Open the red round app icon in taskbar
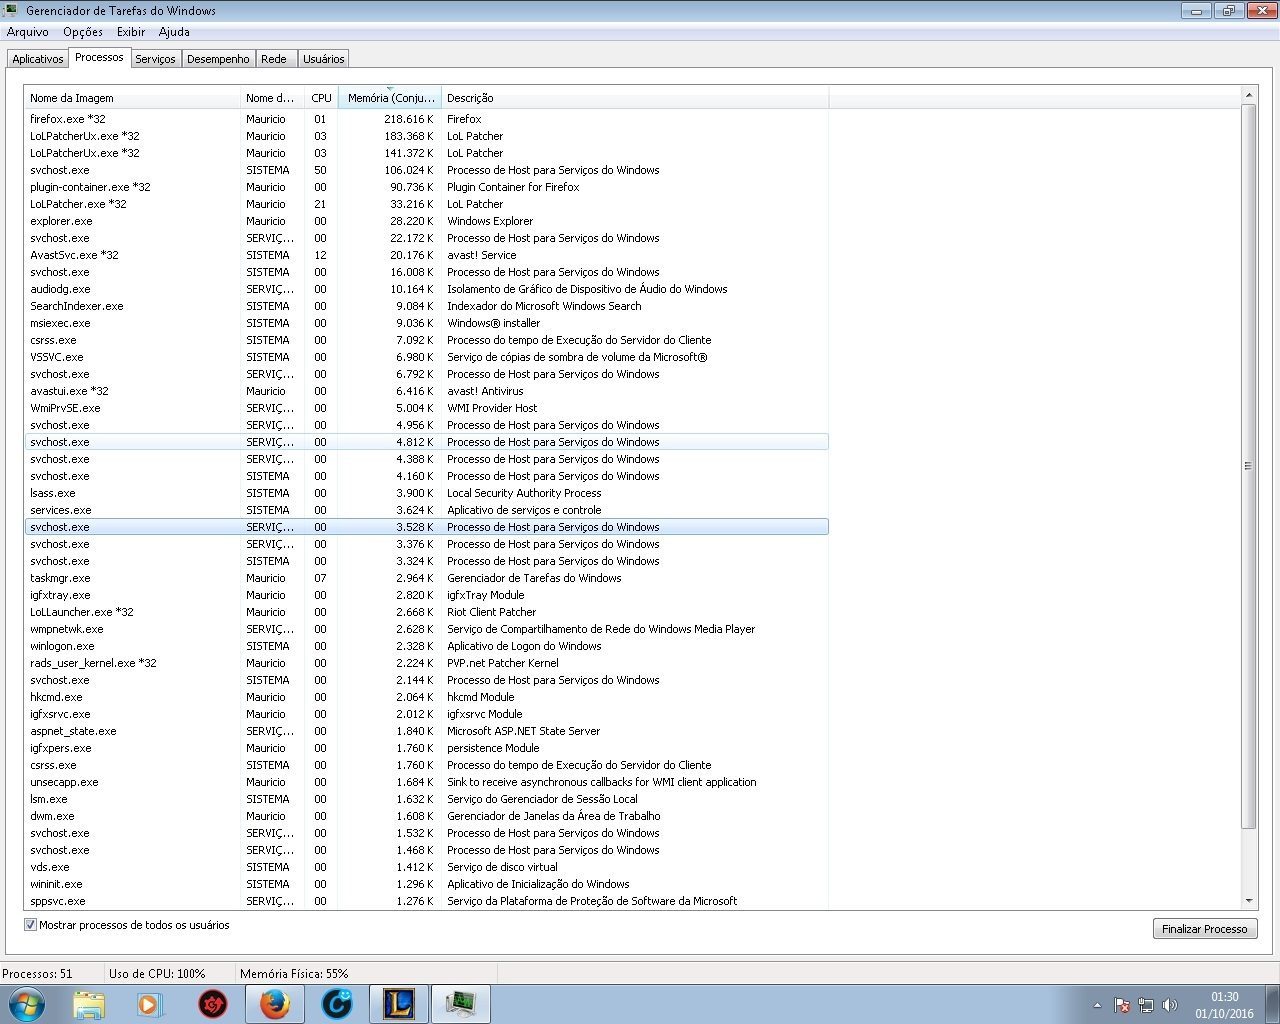The height and width of the screenshot is (1024, 1280). pos(213,1004)
